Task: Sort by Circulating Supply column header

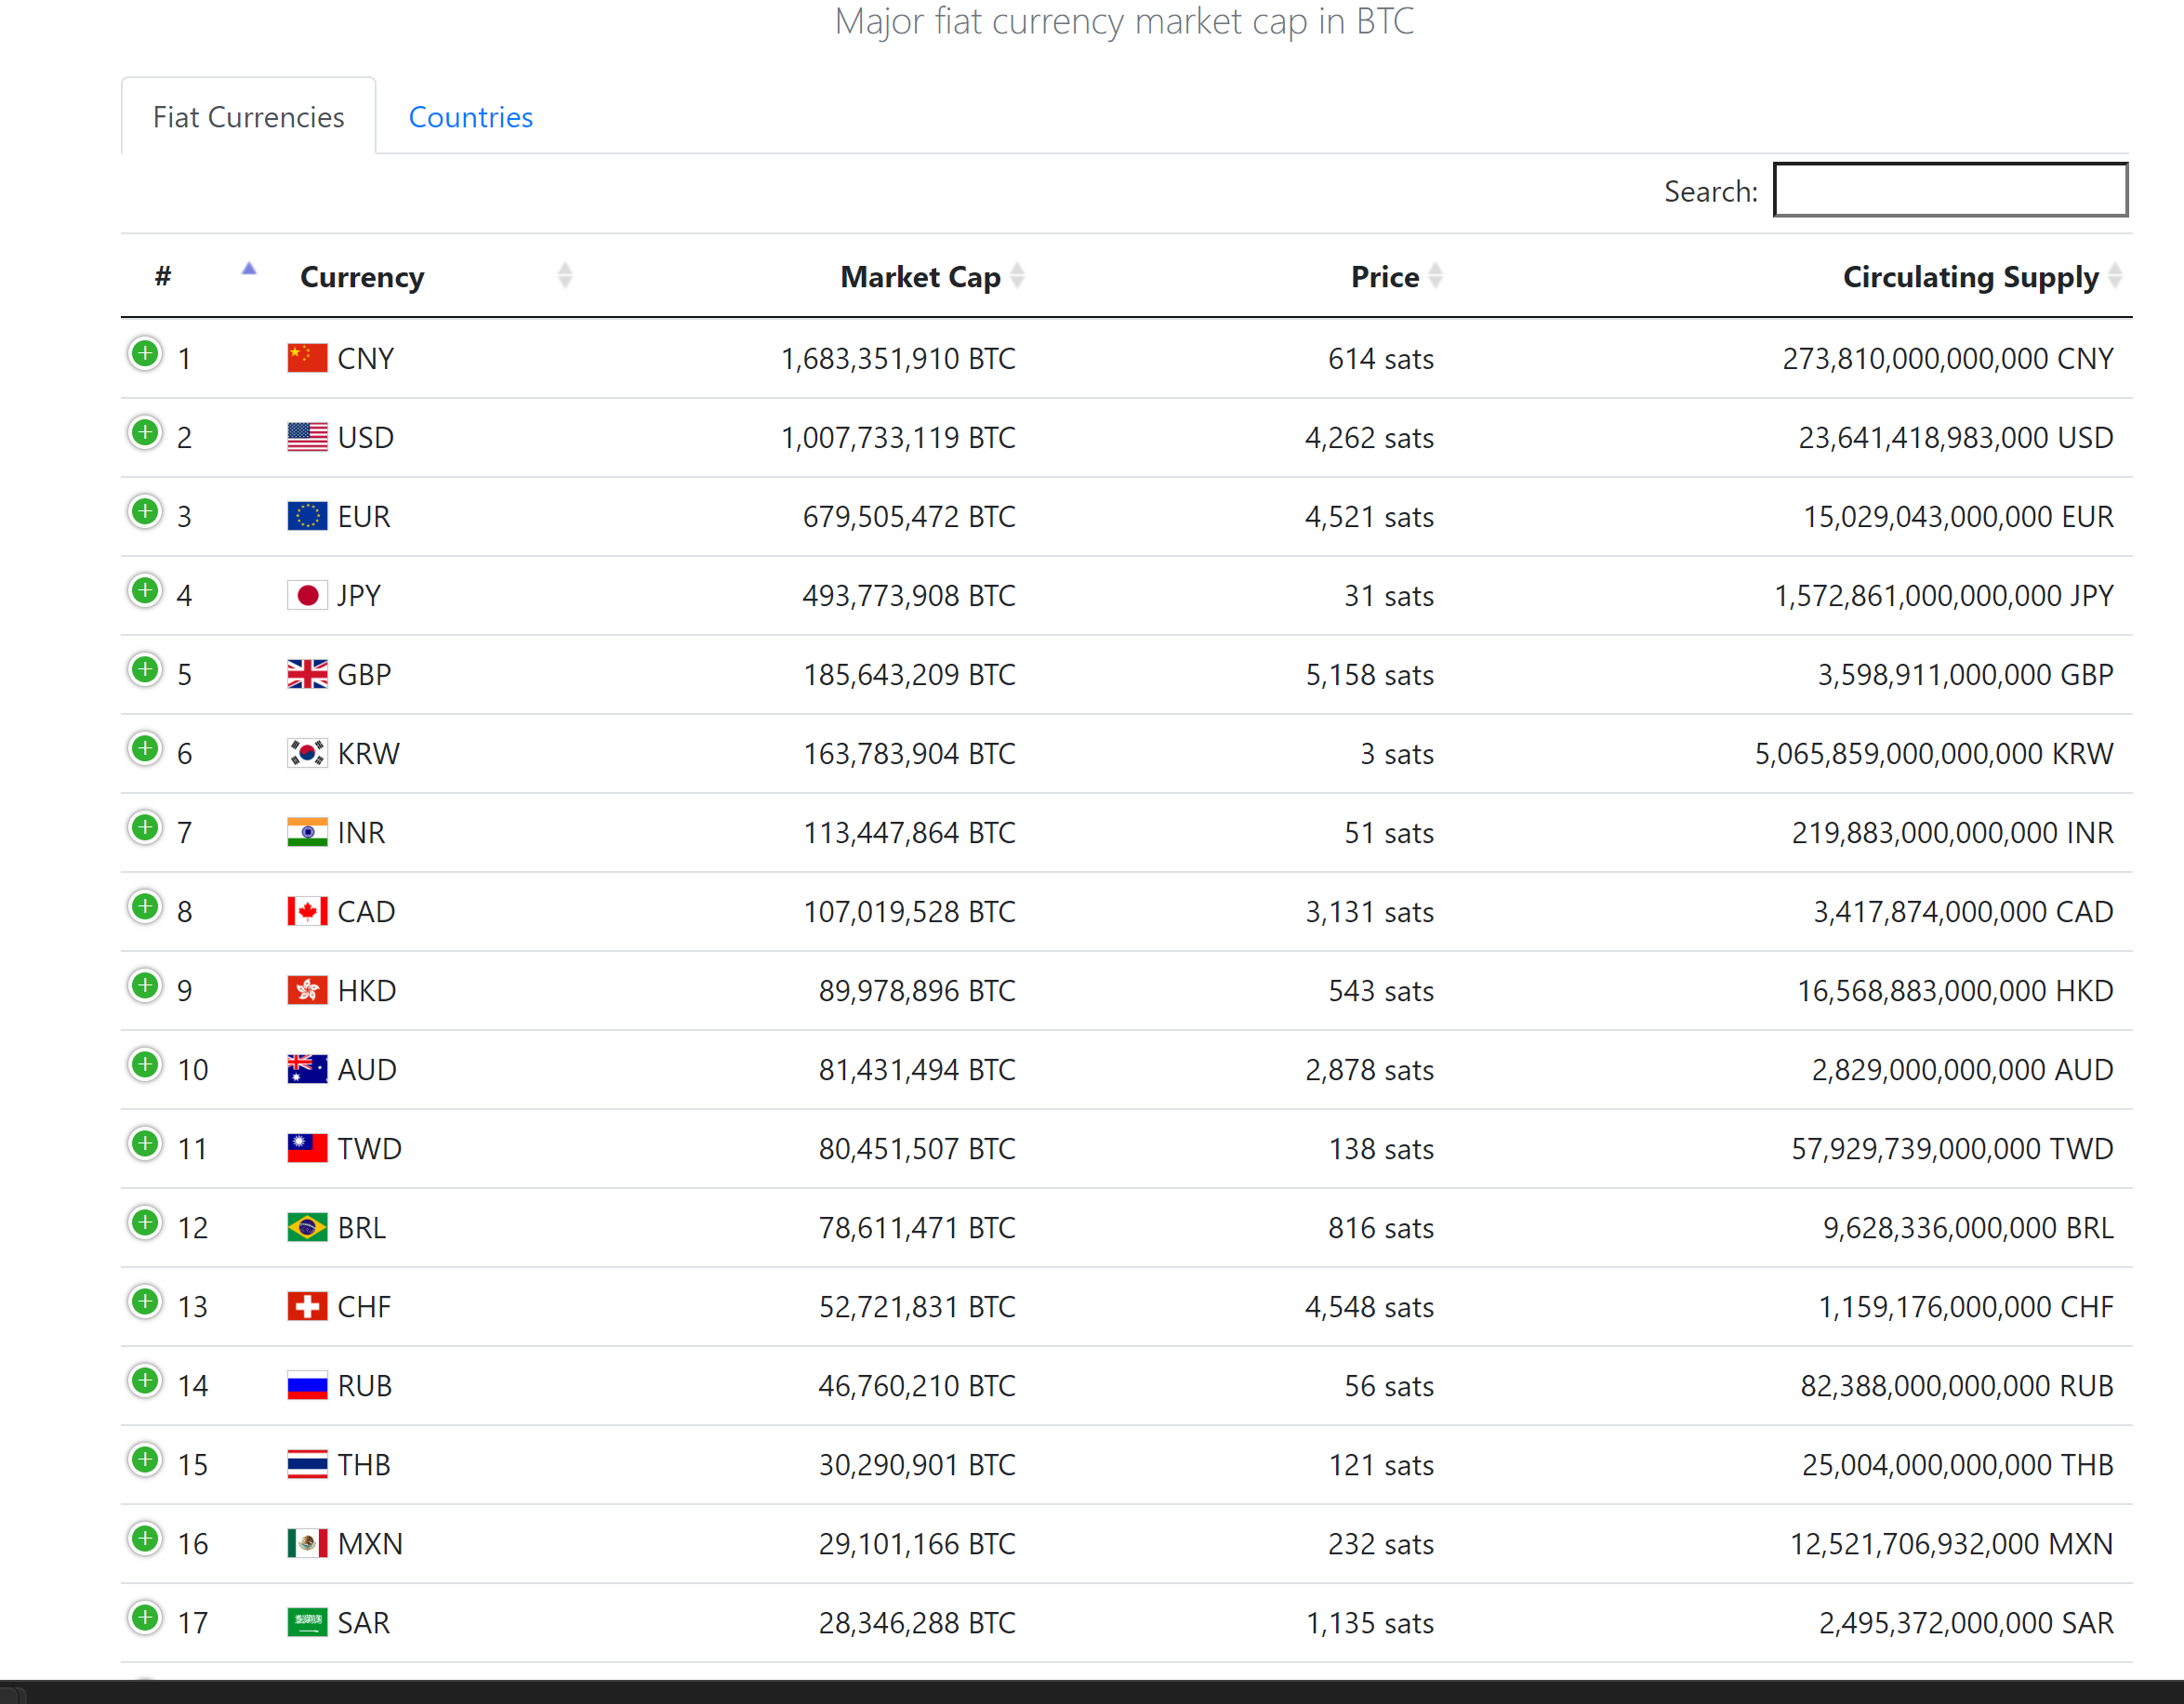Action: pyautogui.click(x=1970, y=277)
